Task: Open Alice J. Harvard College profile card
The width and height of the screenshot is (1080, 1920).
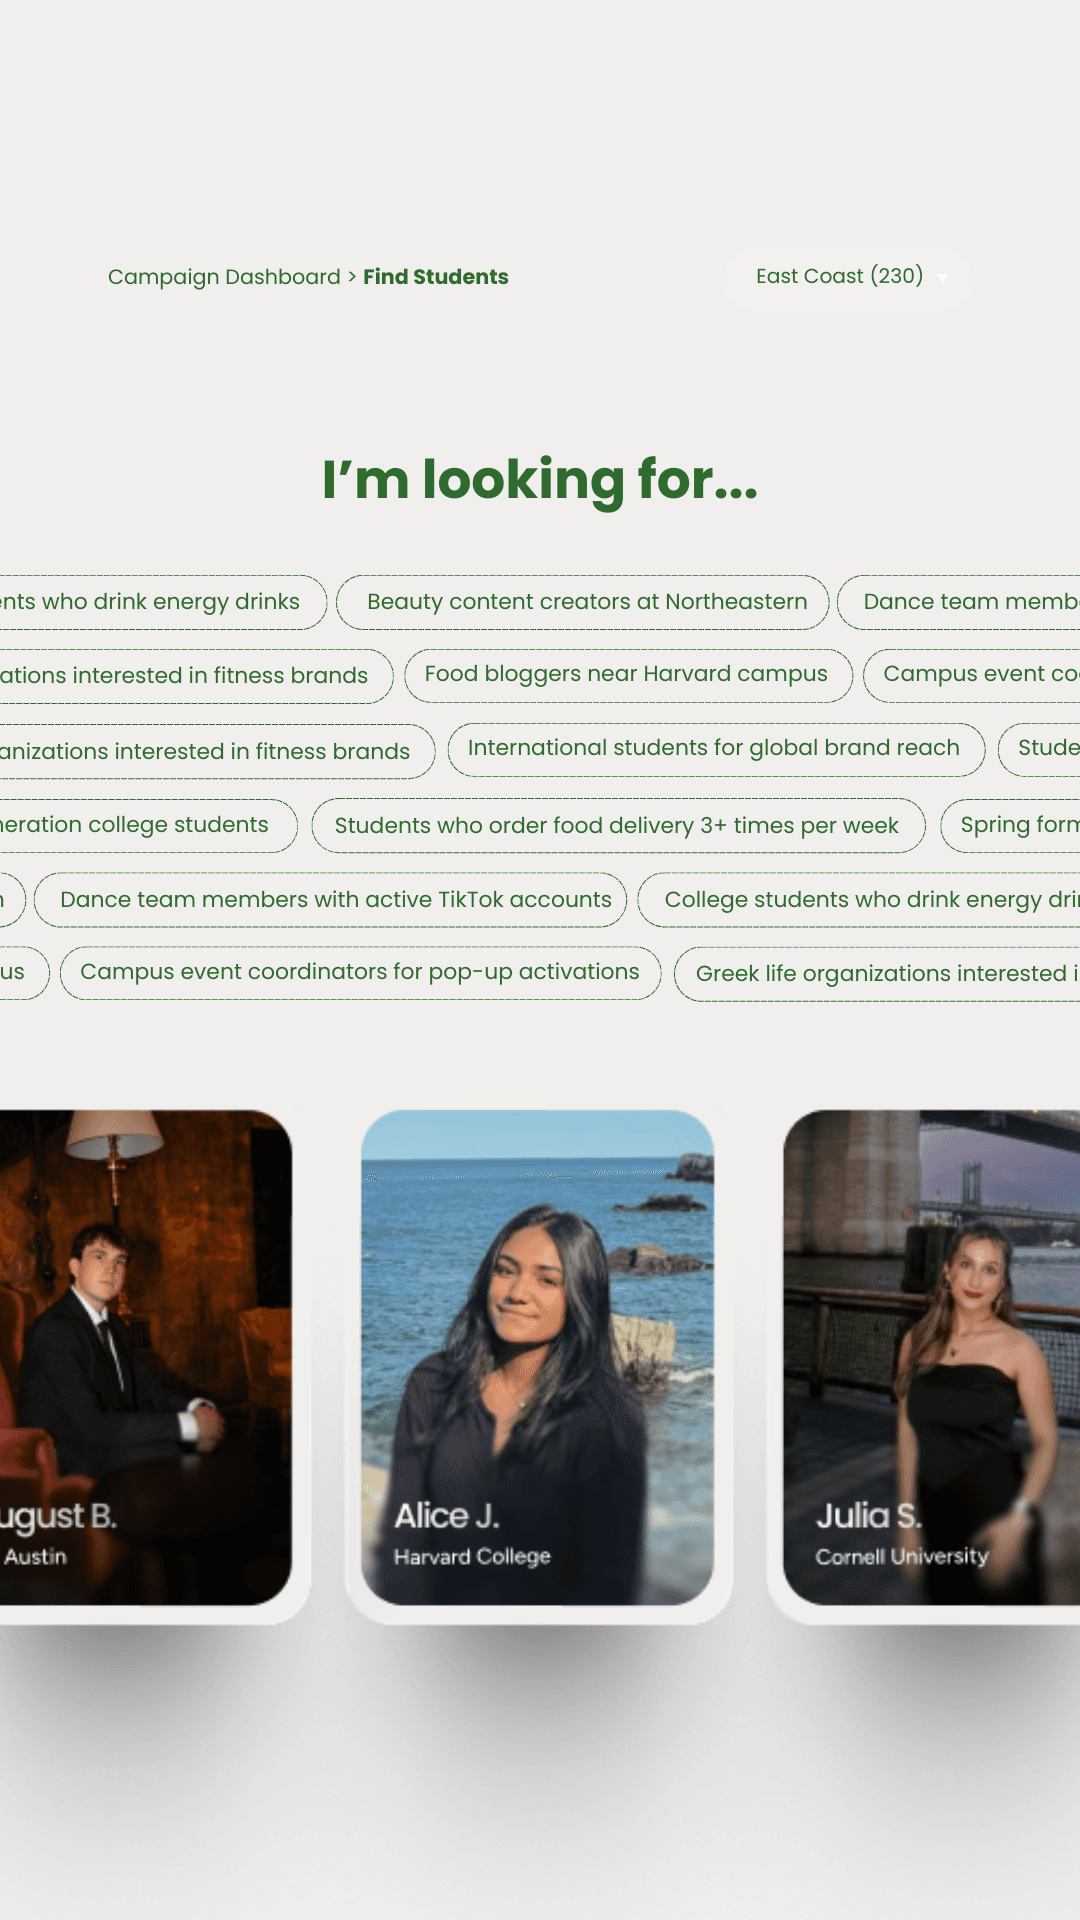Action: (538, 1357)
